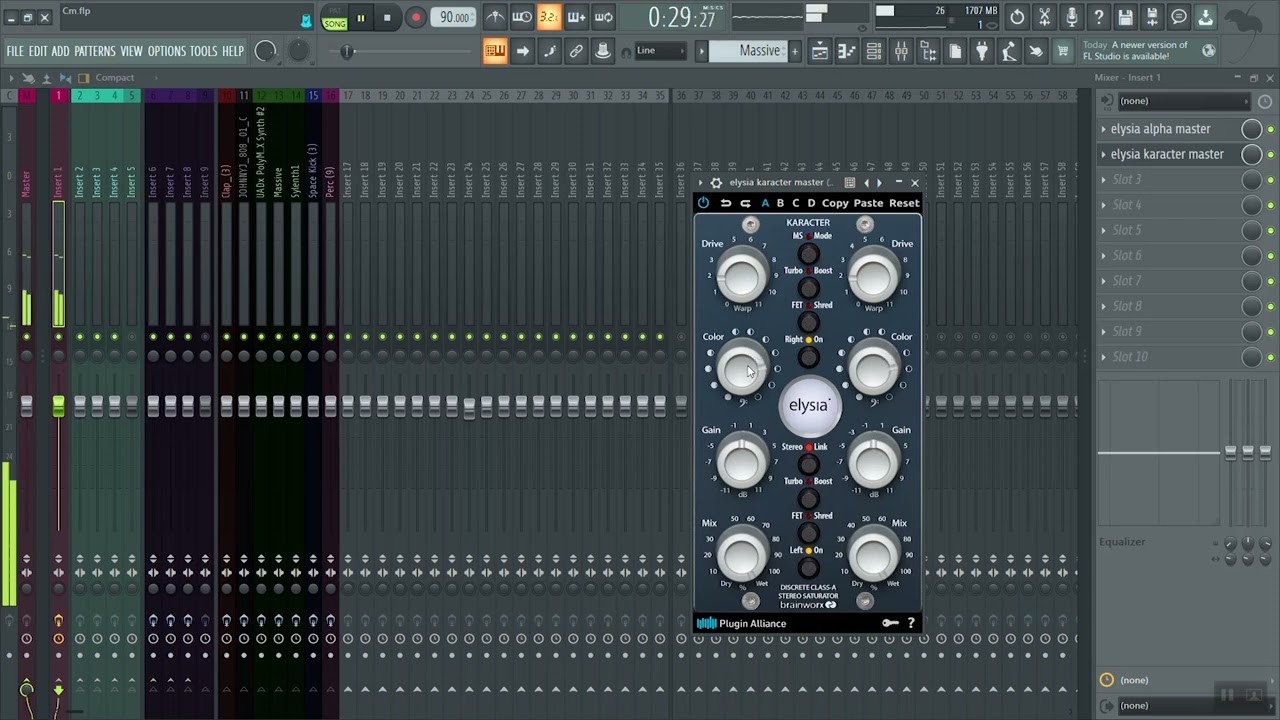Open the plugin window menu arrow beside the gear
The height and width of the screenshot is (720, 1280).
[x=702, y=183]
